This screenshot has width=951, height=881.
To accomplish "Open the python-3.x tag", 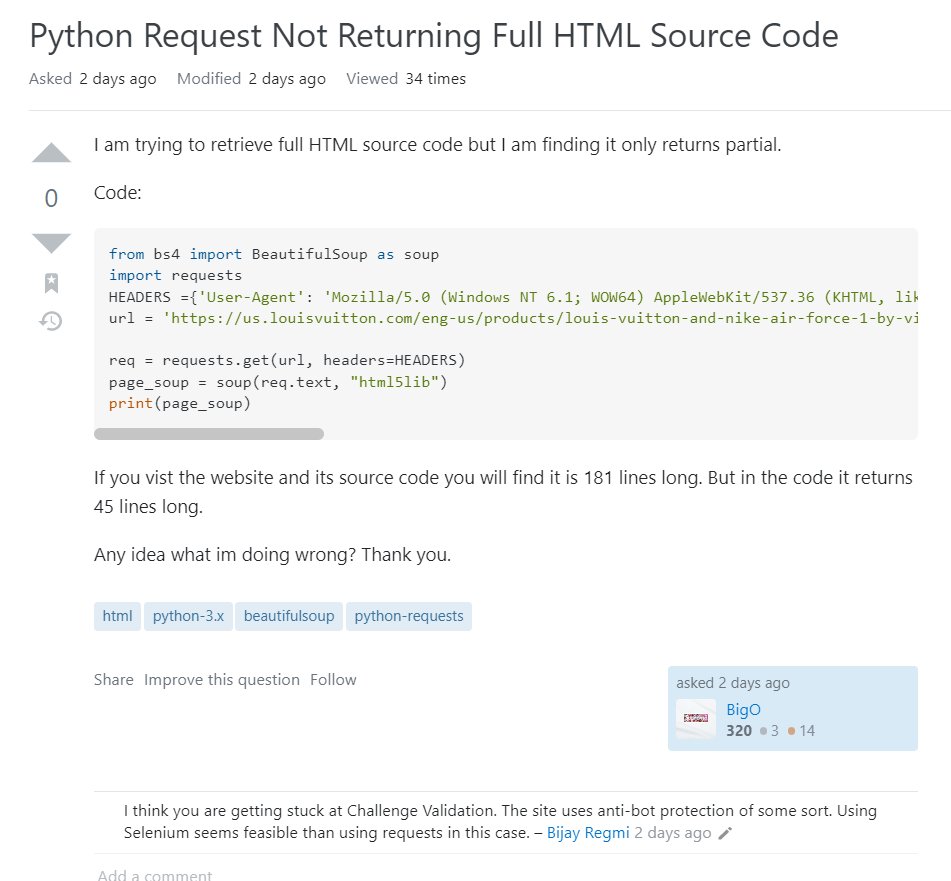I will point(188,616).
